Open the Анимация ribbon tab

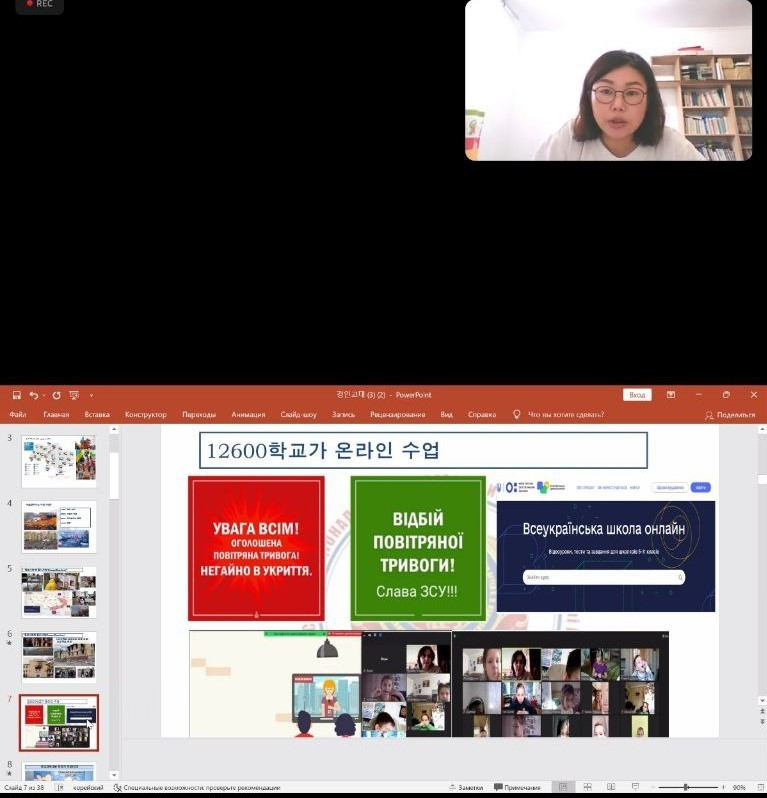(x=248, y=414)
